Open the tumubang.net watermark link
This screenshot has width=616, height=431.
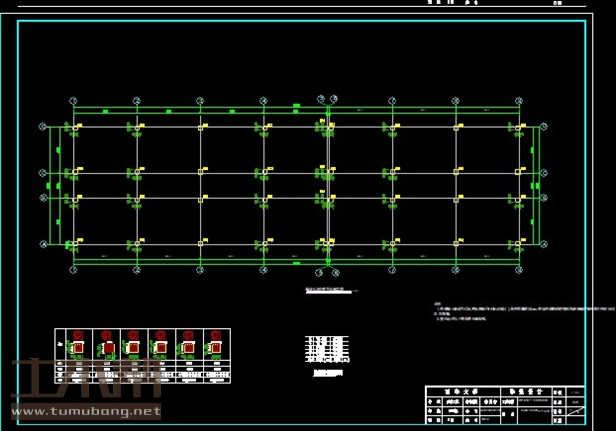(85, 411)
